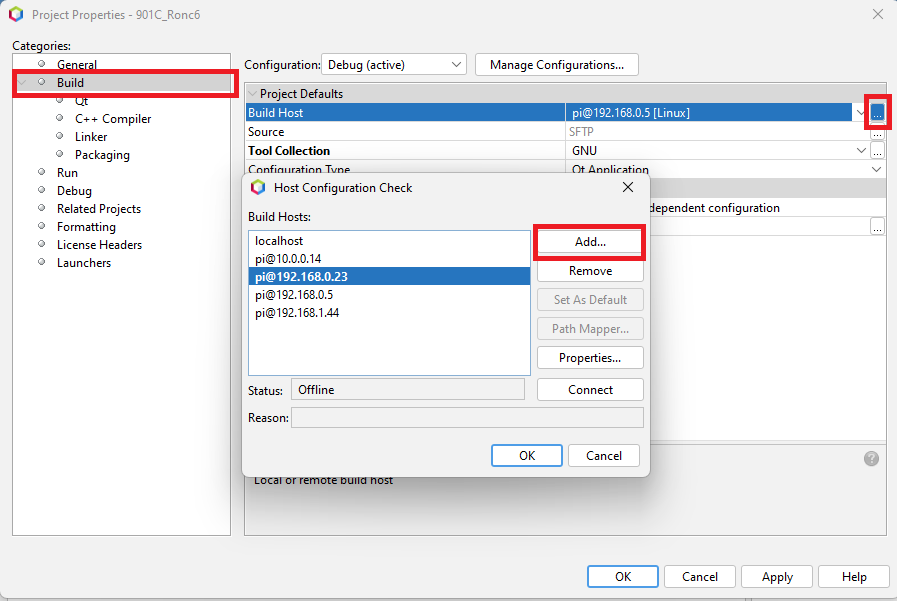This screenshot has height=601, width=897.
Task: Select pi@192.168.0.23 build host
Action: coord(390,277)
